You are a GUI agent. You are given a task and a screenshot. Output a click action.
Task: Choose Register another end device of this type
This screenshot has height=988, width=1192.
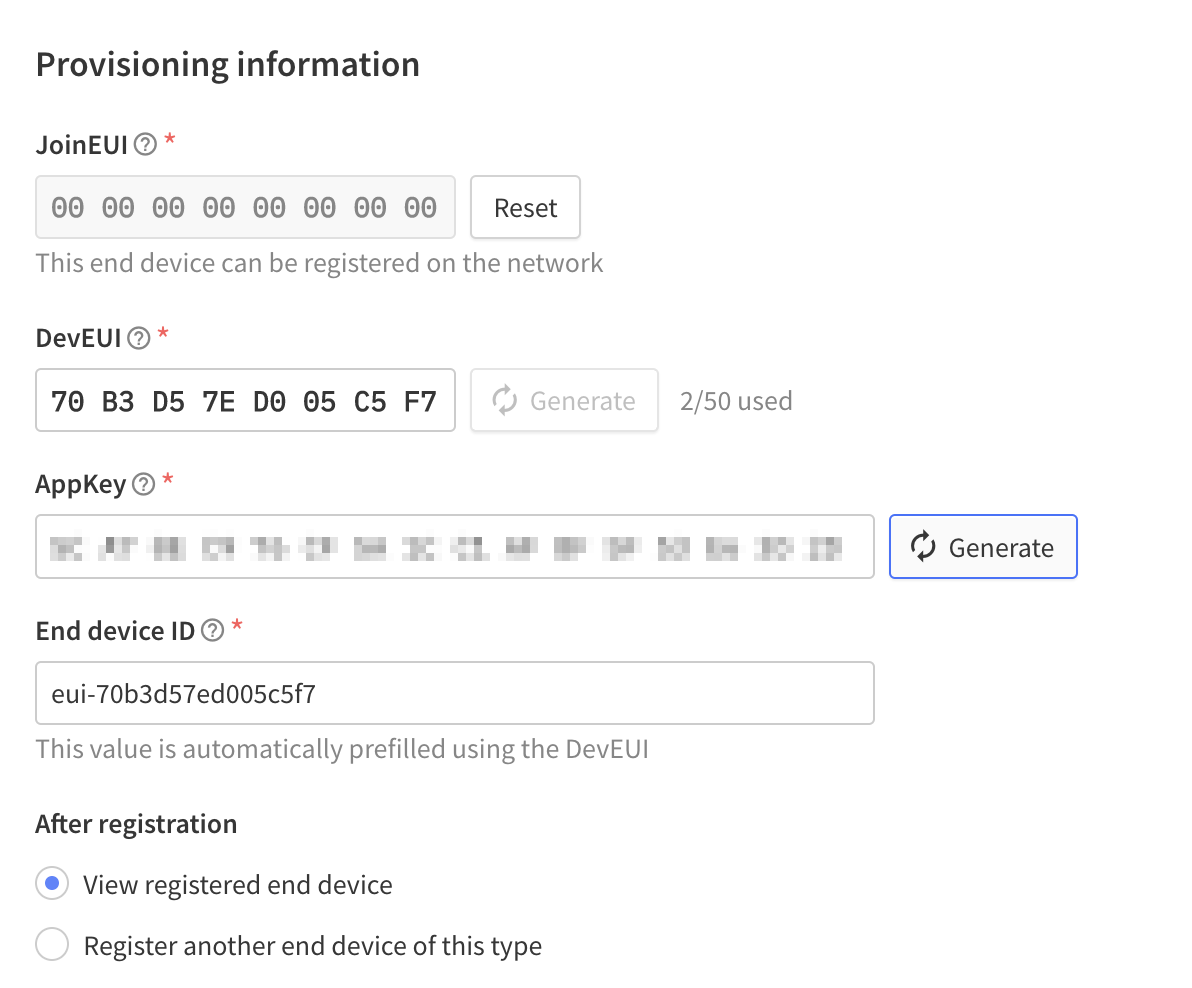52,945
